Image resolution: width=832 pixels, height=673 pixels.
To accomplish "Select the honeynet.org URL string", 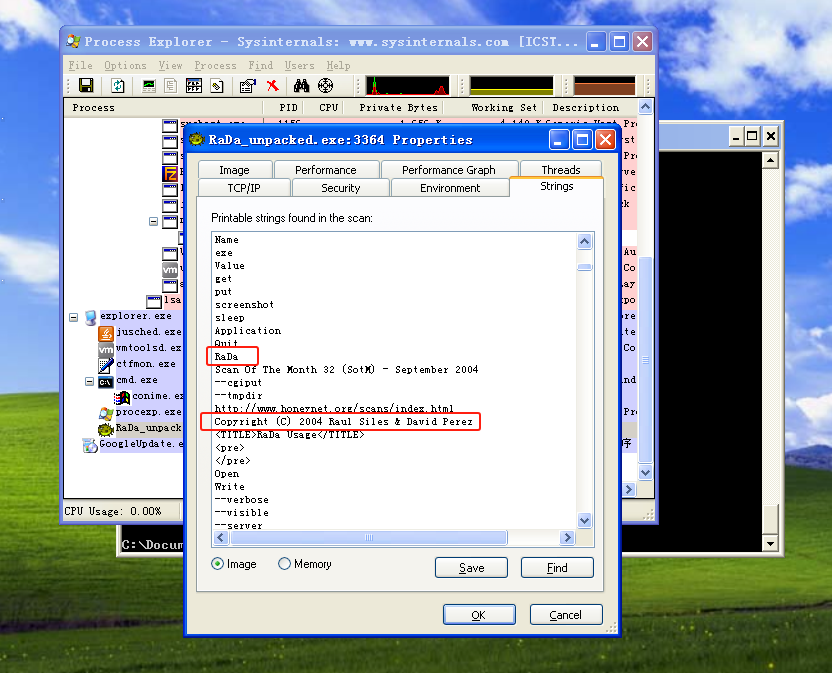I will click(x=334, y=408).
